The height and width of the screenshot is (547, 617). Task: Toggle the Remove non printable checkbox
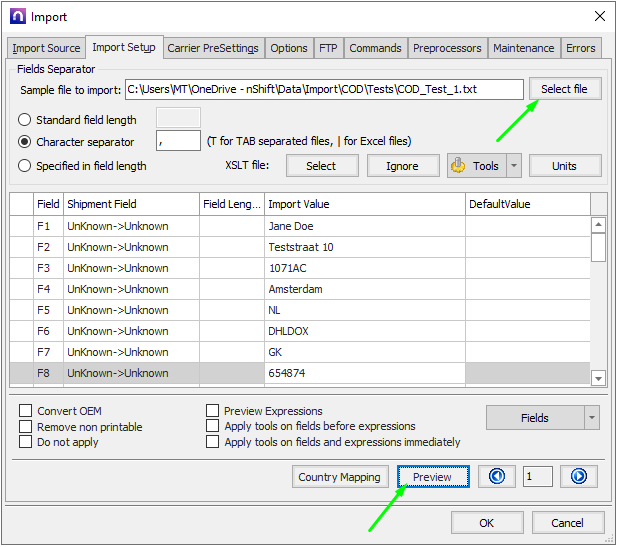26,427
